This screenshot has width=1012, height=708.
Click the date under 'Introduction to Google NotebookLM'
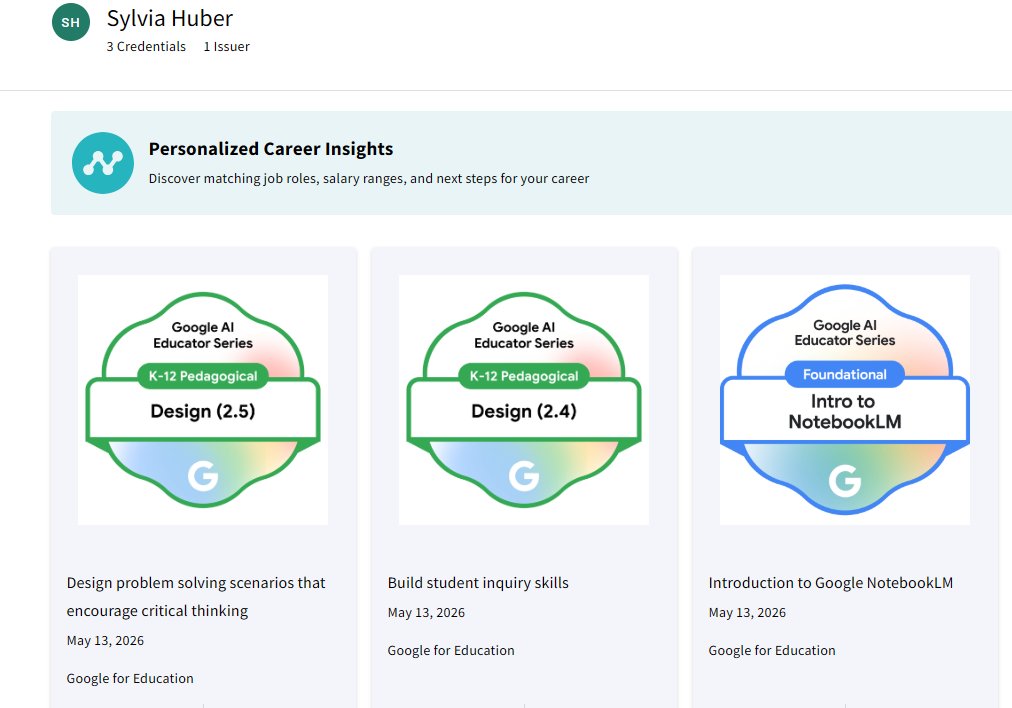(747, 612)
